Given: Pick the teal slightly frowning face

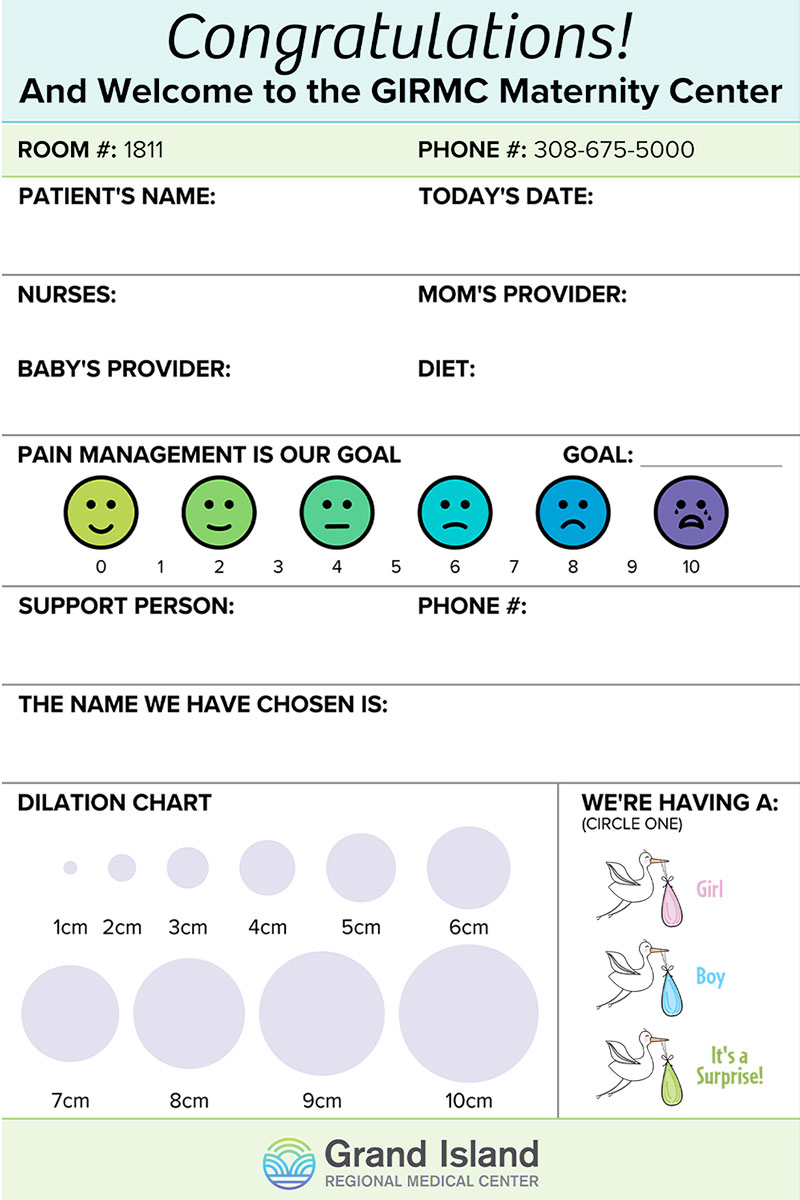Looking at the screenshot, I should tap(455, 512).
